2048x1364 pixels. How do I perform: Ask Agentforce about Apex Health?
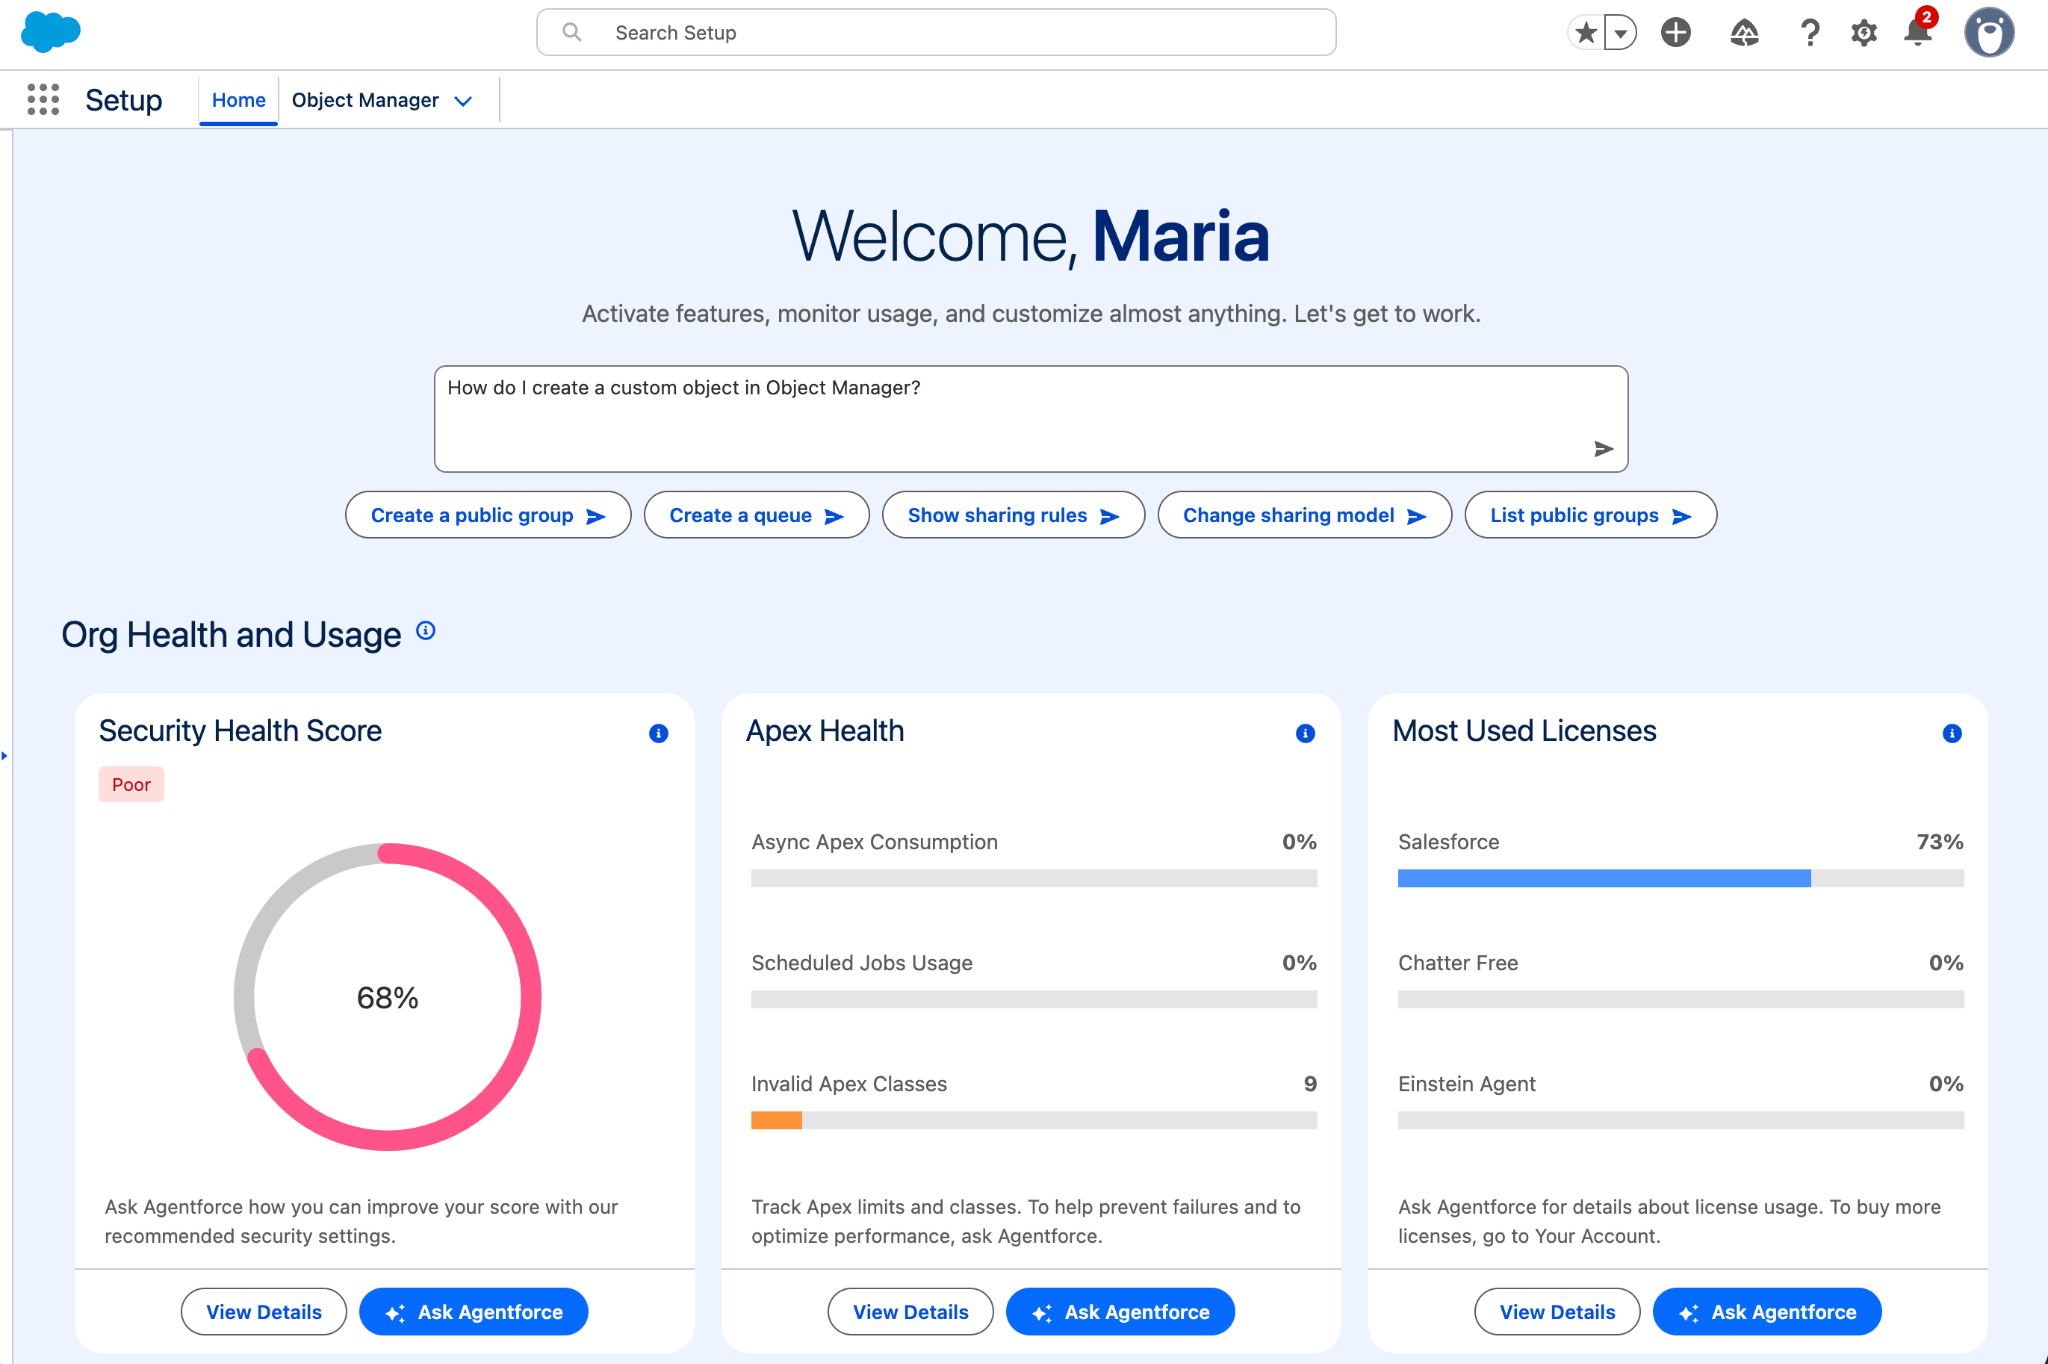tap(1121, 1312)
